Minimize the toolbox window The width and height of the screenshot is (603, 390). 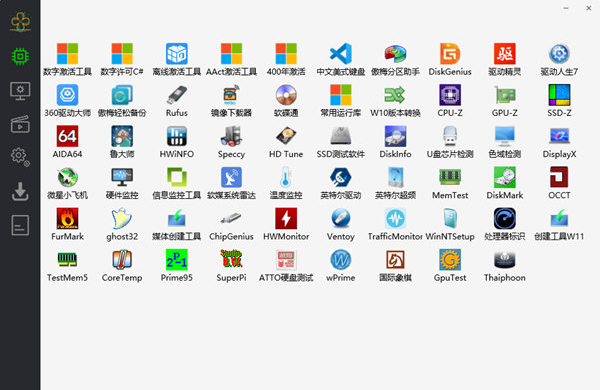coord(566,8)
